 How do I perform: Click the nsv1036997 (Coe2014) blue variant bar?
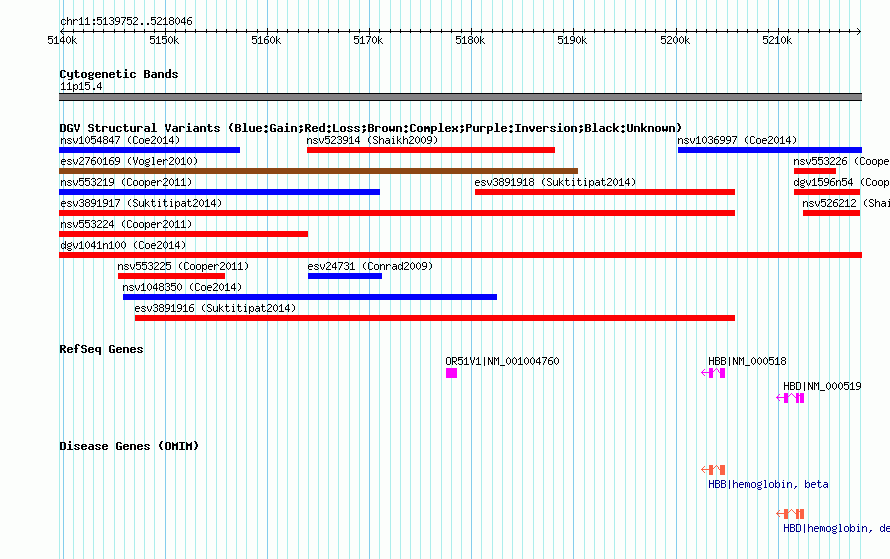(x=770, y=150)
